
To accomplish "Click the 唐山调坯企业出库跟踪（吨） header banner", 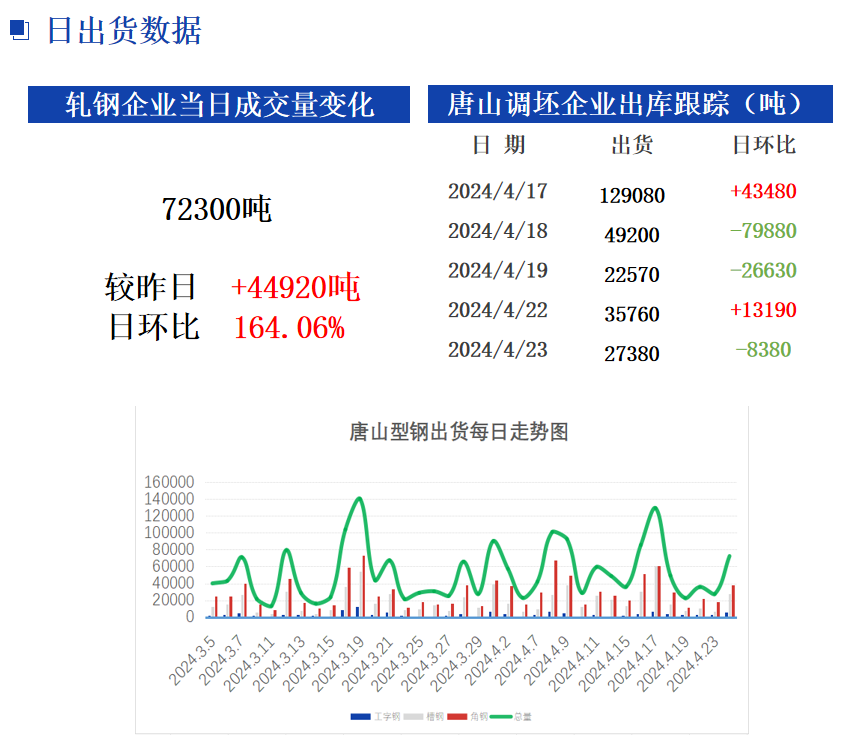I will click(x=630, y=105).
